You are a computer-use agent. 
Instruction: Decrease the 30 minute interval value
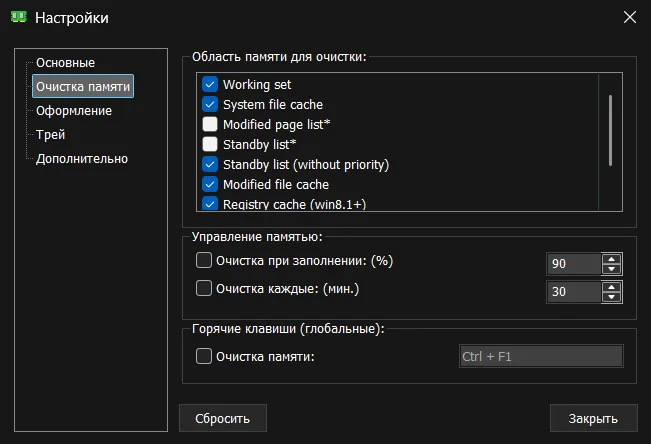(x=612, y=297)
